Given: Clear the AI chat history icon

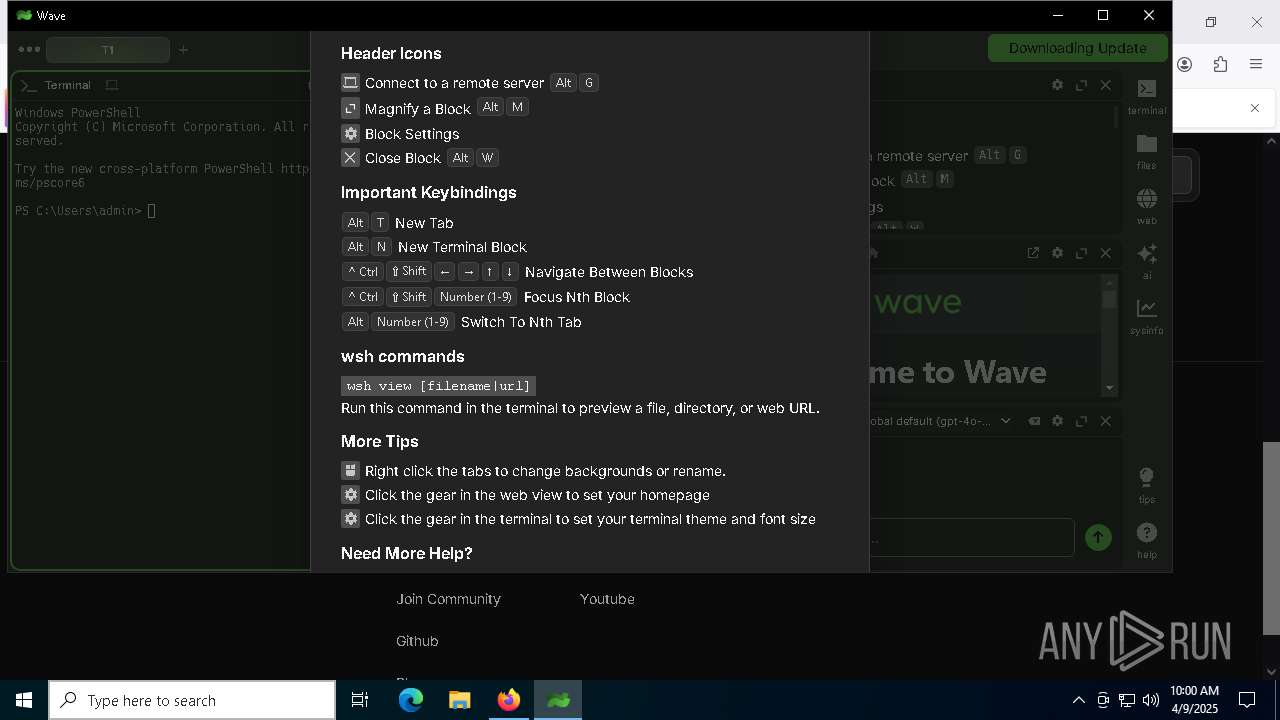Looking at the screenshot, I should [x=1034, y=421].
